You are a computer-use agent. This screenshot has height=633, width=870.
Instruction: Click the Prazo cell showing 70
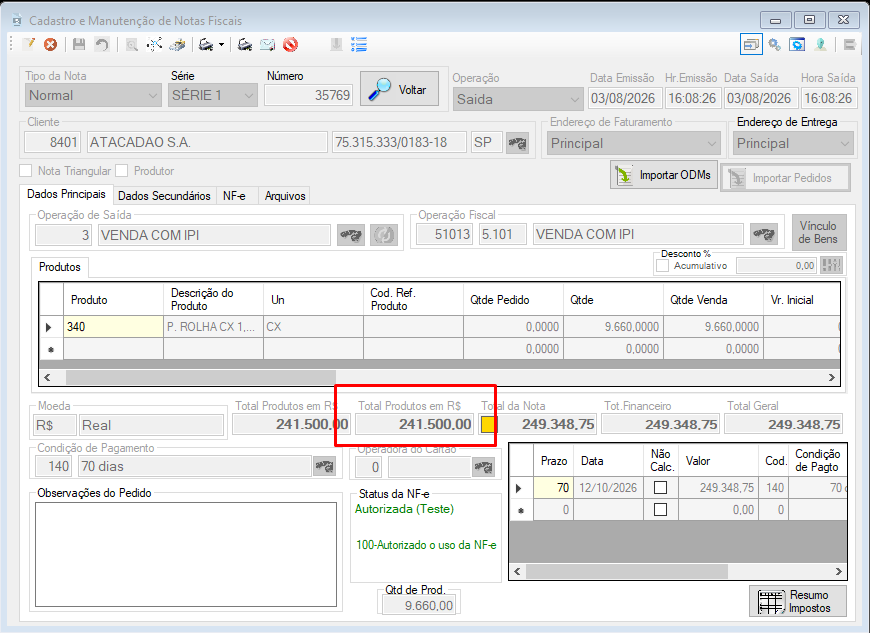(x=553, y=488)
